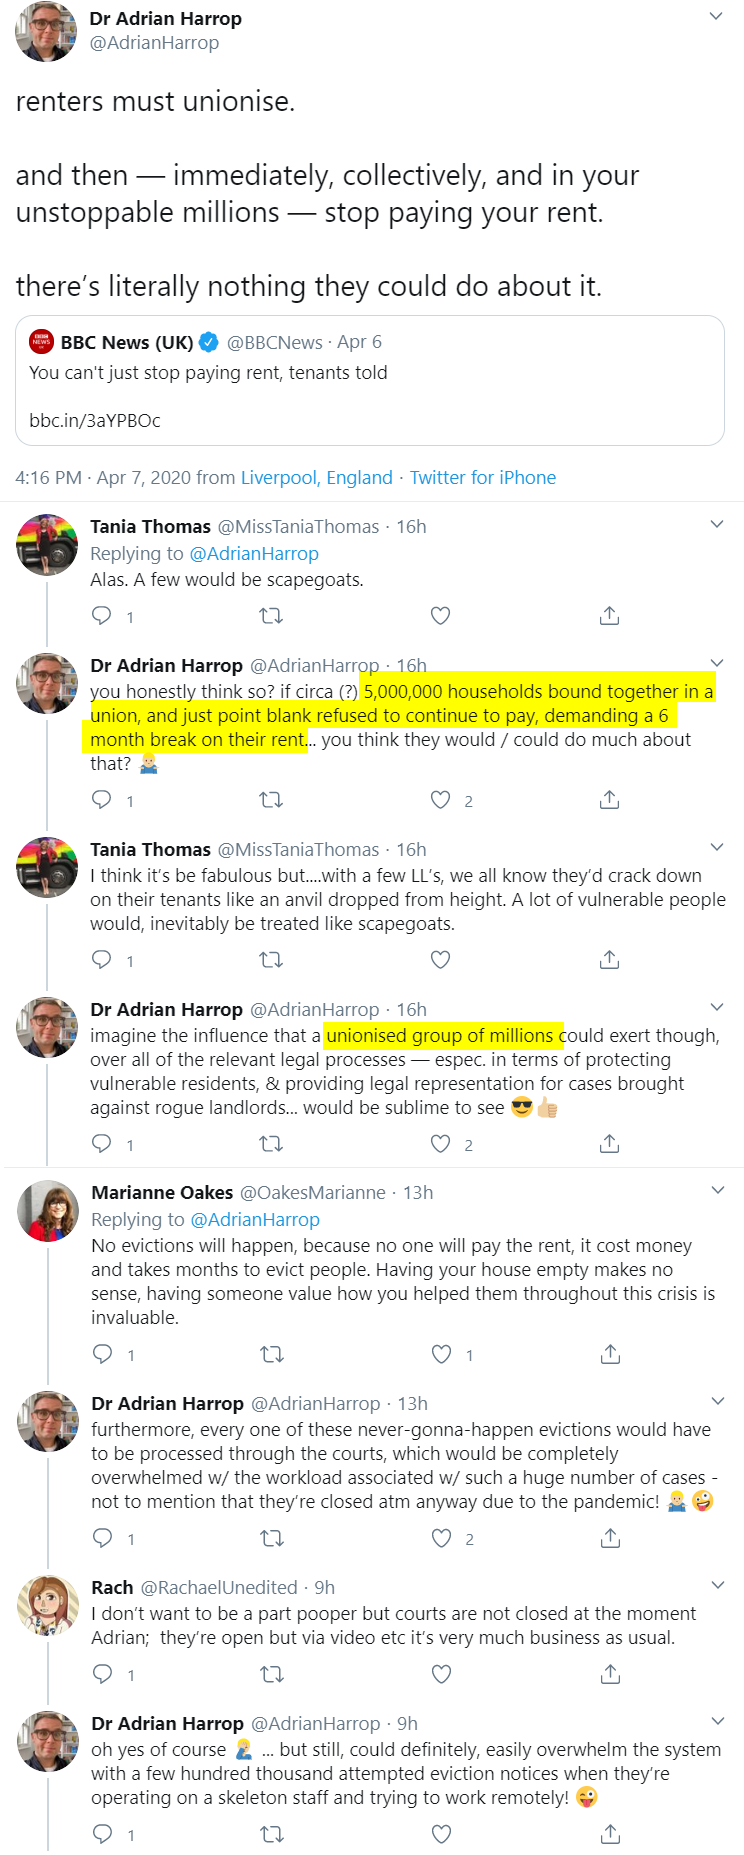
Task: Like Marianne Oakes's tweet about evictions
Action: (441, 1354)
